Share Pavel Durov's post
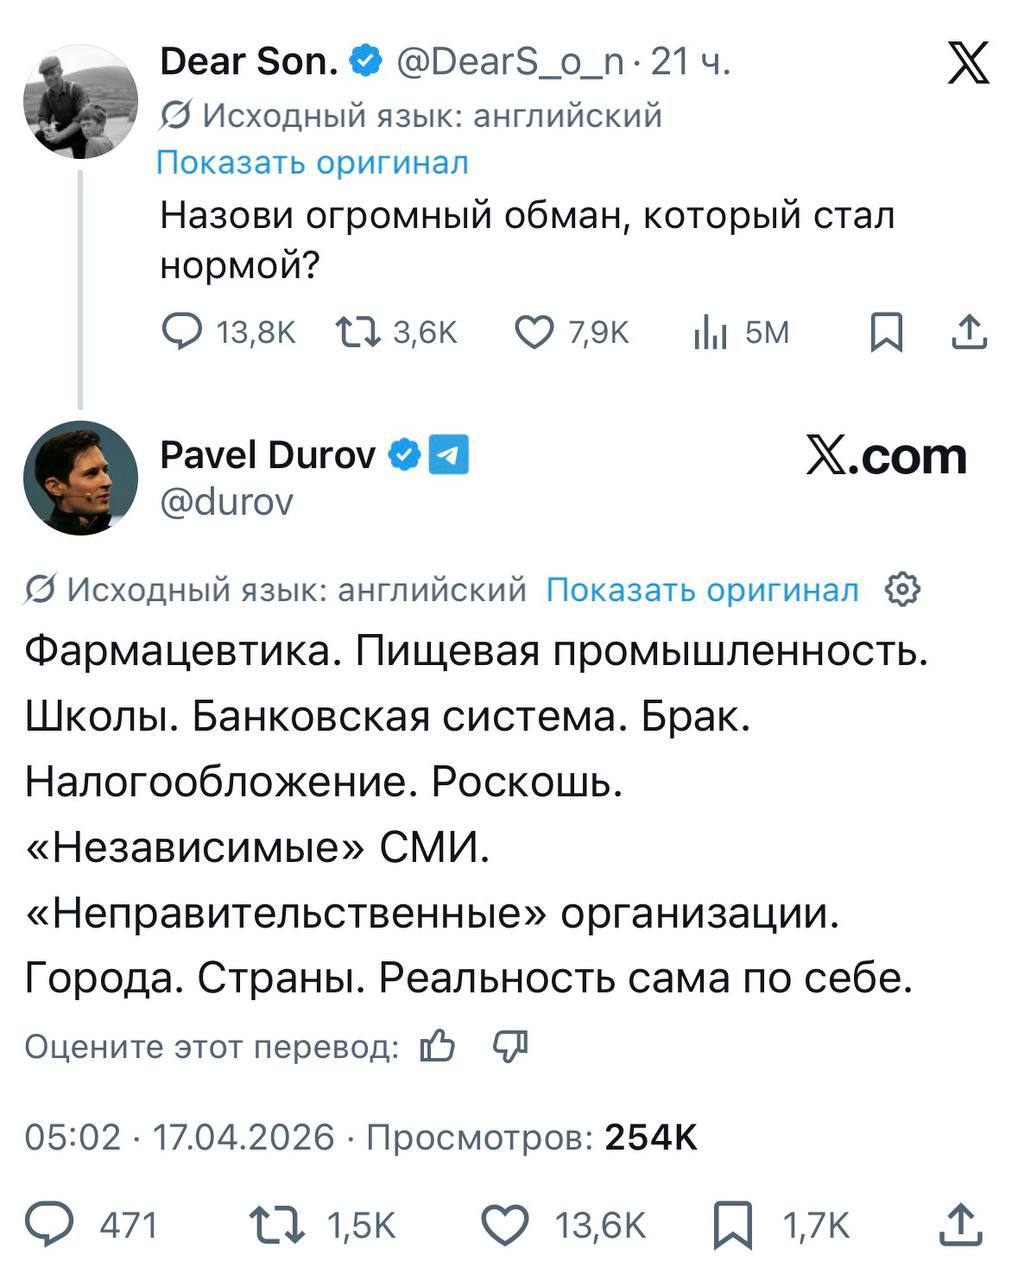This screenshot has height=1280, width=1018. coord(960,1224)
